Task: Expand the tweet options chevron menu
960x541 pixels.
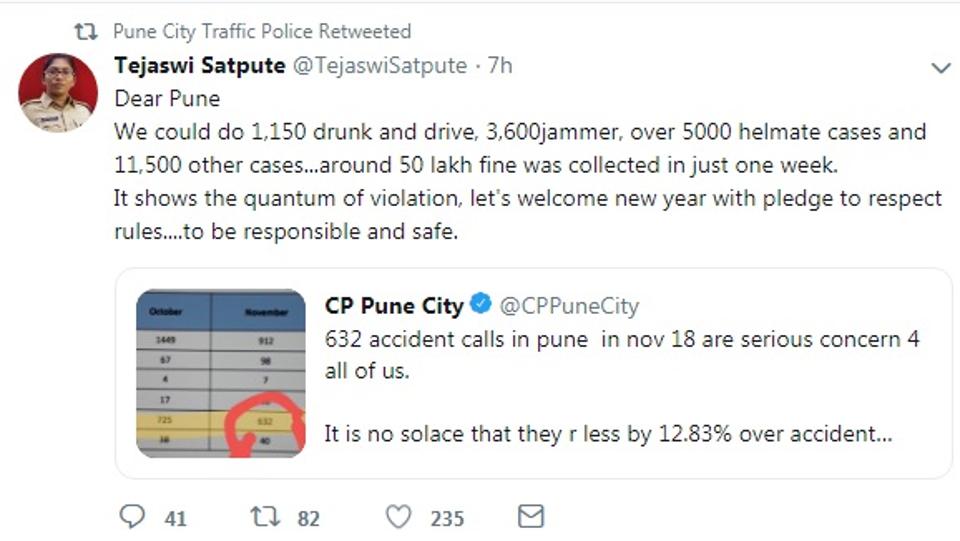Action: [940, 68]
